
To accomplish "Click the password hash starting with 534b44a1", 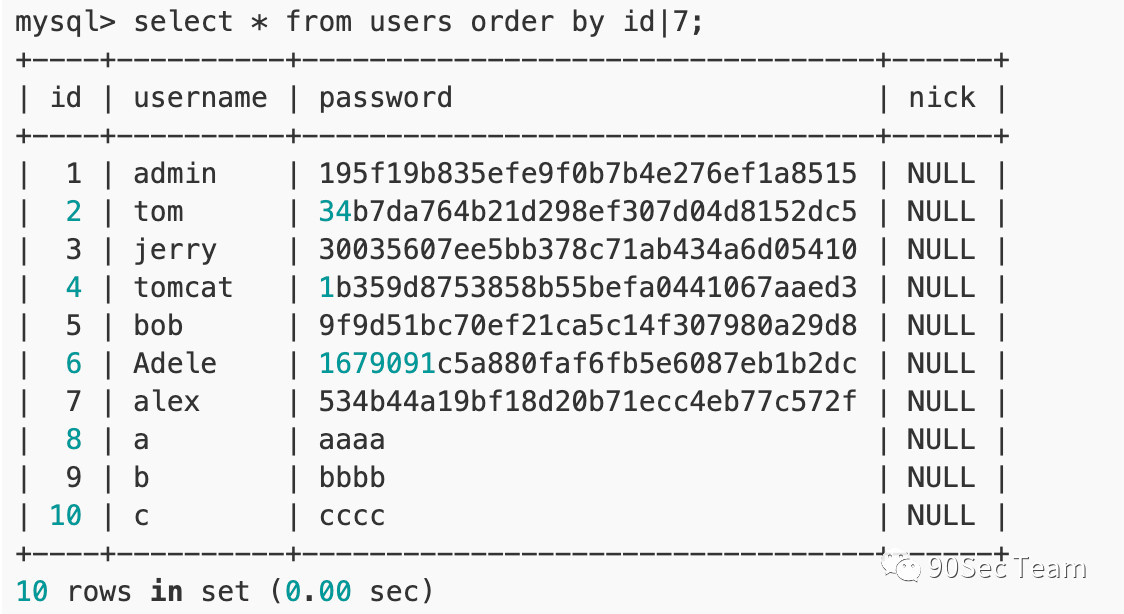I will pyautogui.click(x=588, y=401).
